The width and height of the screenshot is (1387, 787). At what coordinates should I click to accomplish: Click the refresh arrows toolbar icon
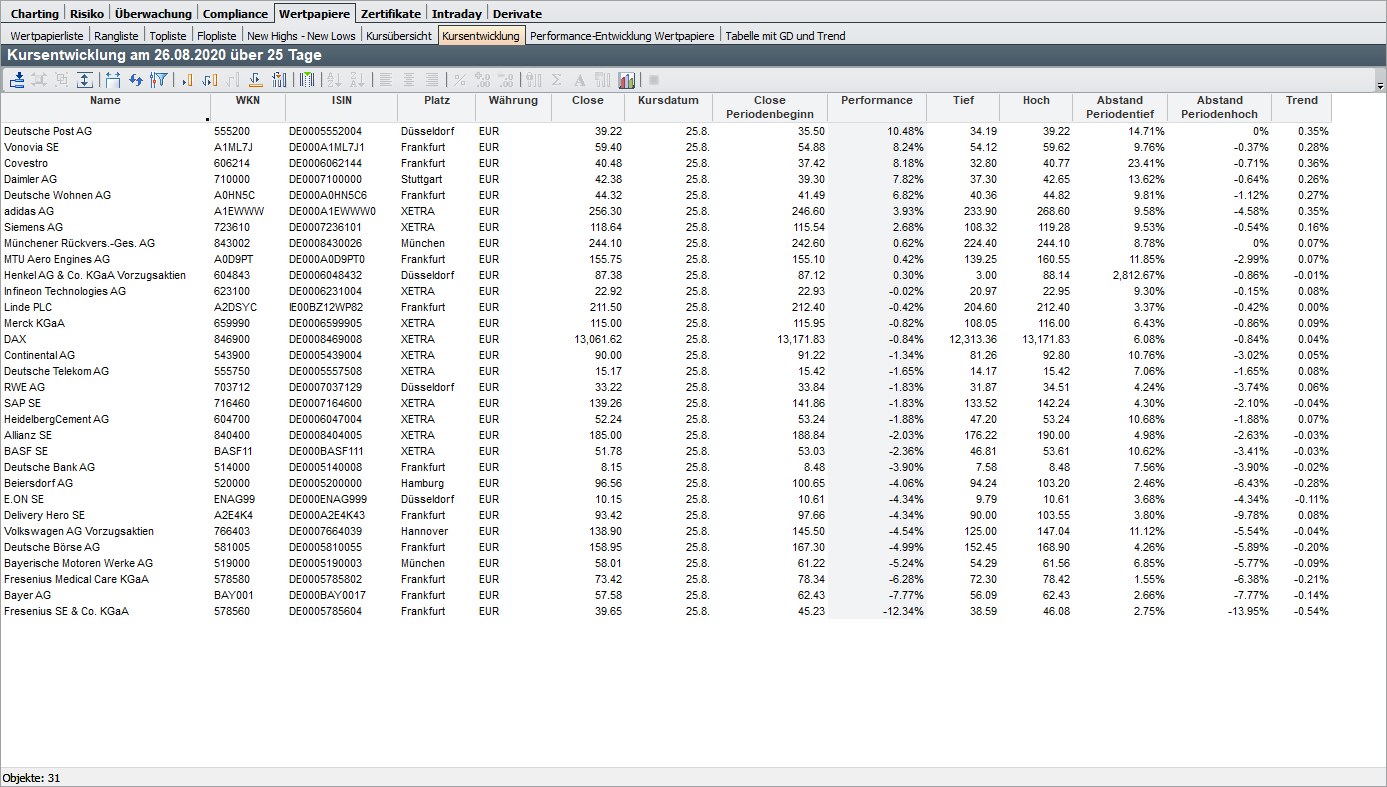pos(136,80)
